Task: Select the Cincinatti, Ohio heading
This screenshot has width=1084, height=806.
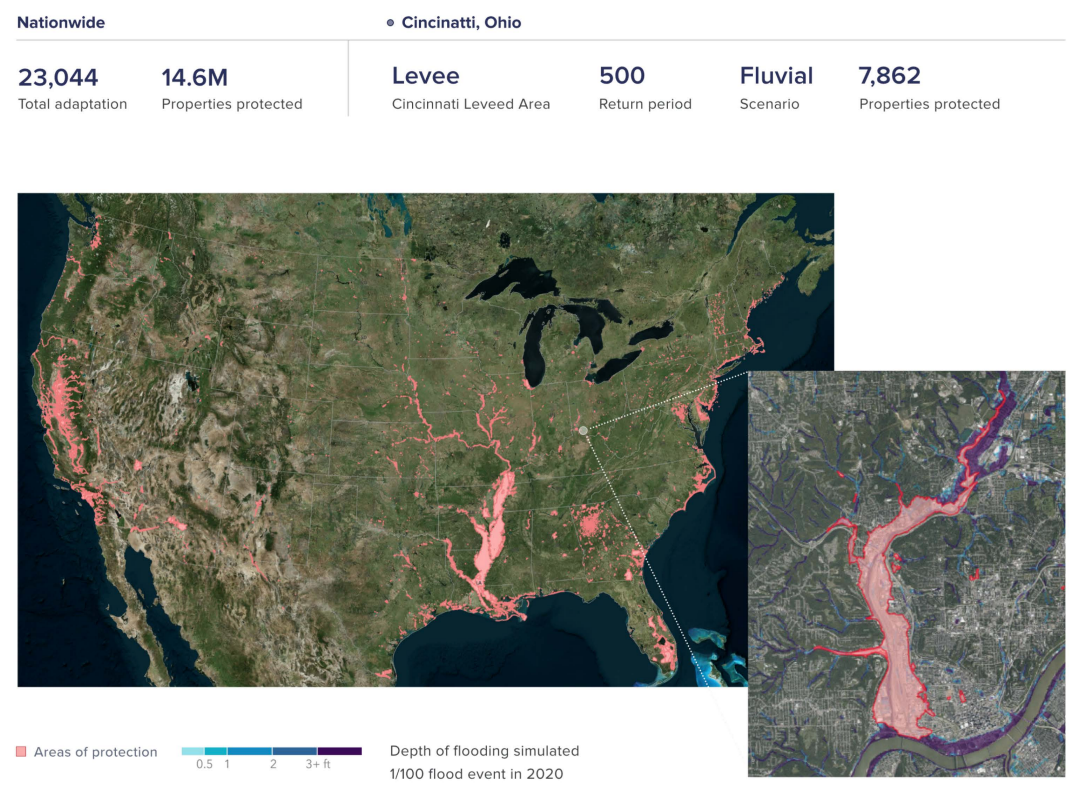Action: point(461,22)
